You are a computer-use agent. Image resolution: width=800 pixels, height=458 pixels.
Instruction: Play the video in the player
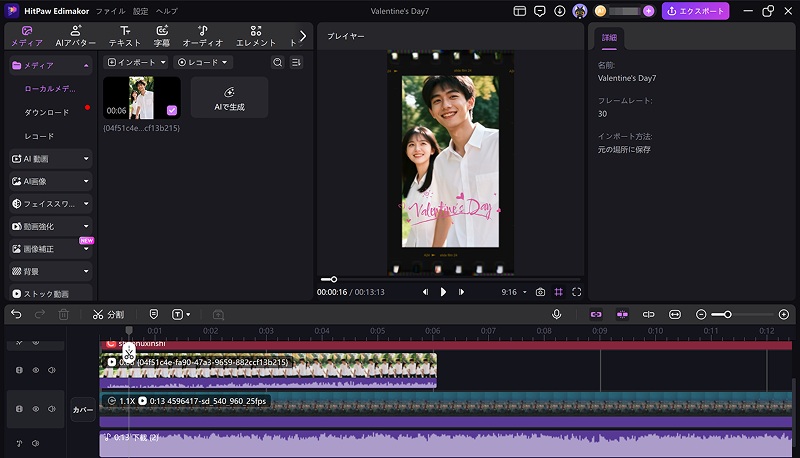click(443, 292)
